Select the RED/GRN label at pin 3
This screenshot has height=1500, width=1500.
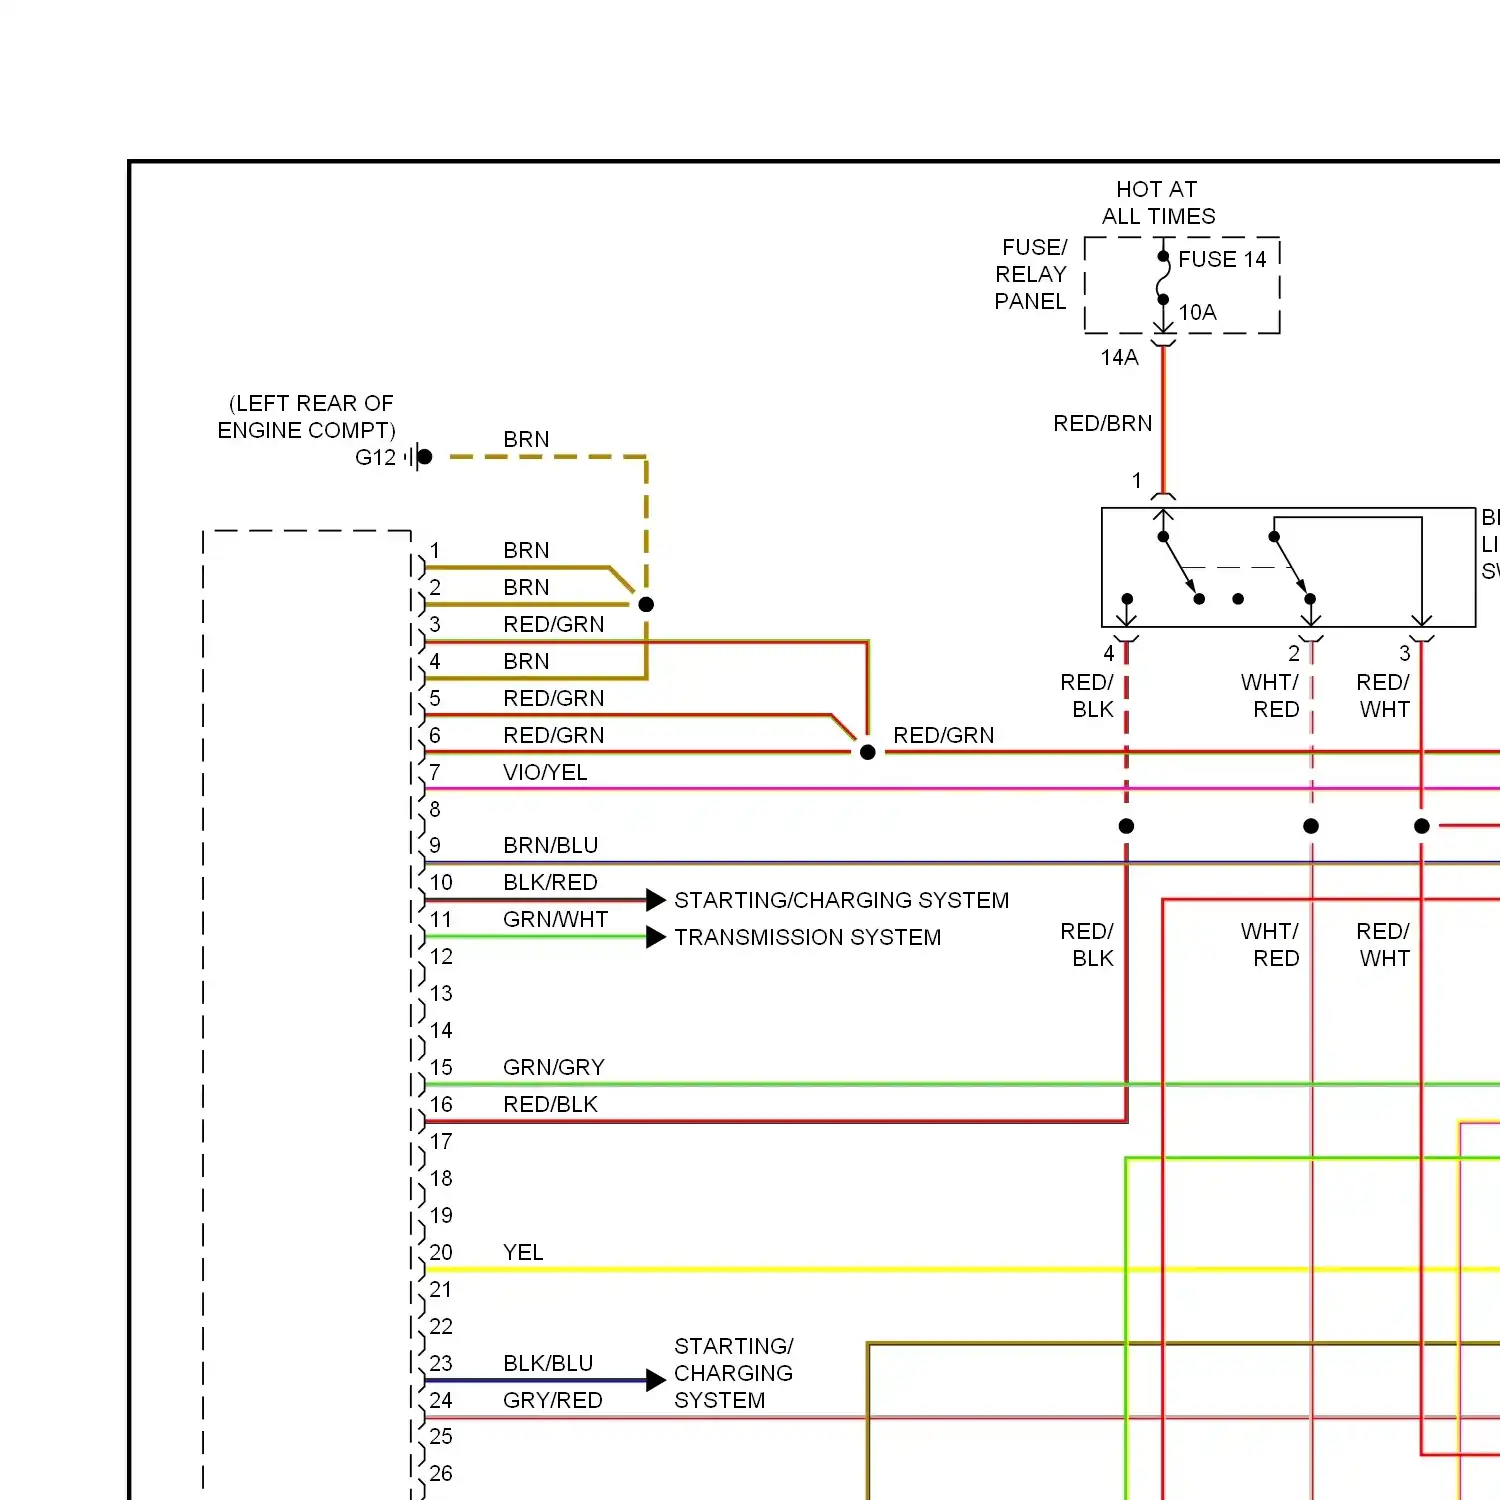click(553, 624)
